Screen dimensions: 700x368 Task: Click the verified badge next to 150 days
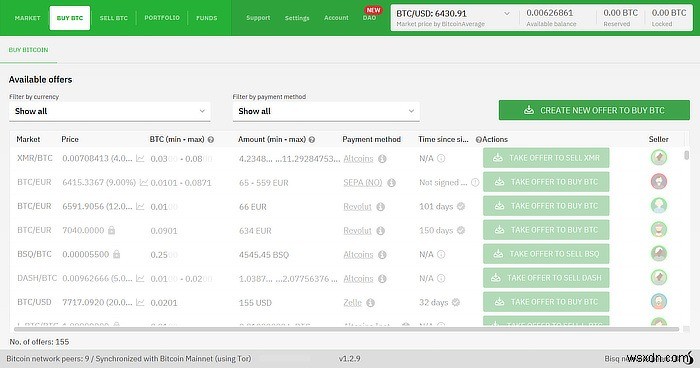click(461, 230)
